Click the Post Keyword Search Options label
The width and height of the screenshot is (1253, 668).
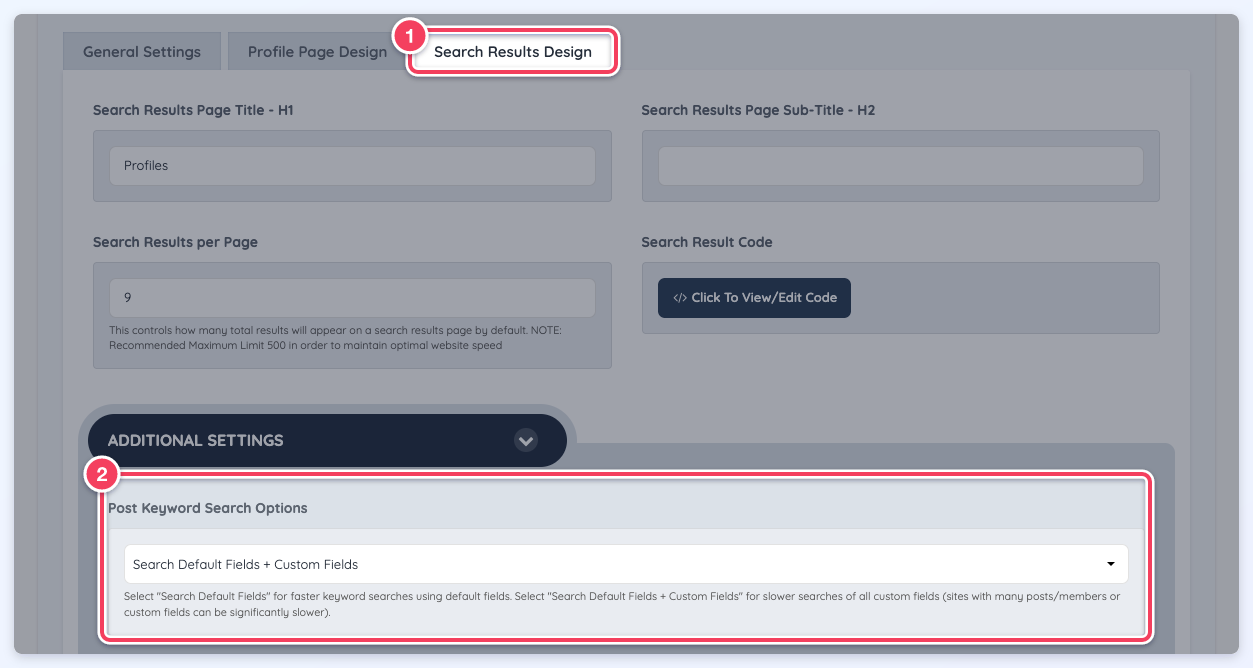(208, 508)
